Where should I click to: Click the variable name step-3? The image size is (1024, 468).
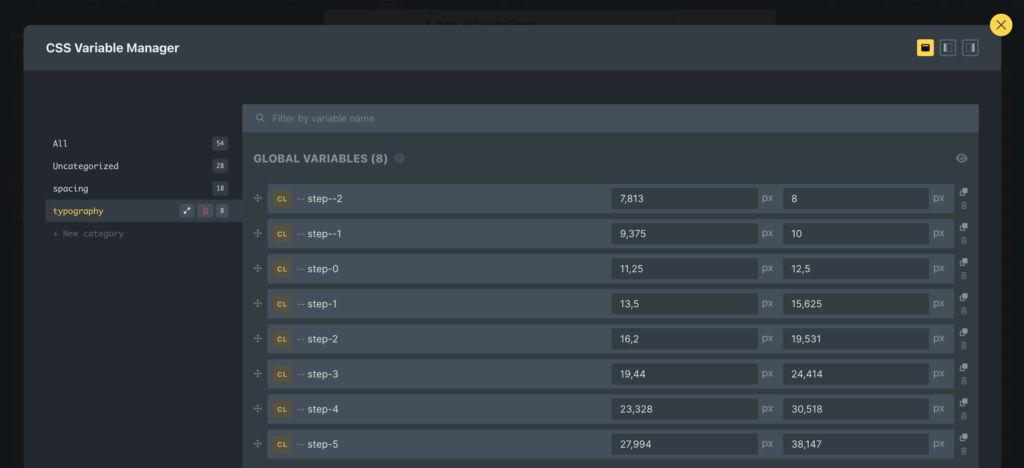tap(323, 374)
